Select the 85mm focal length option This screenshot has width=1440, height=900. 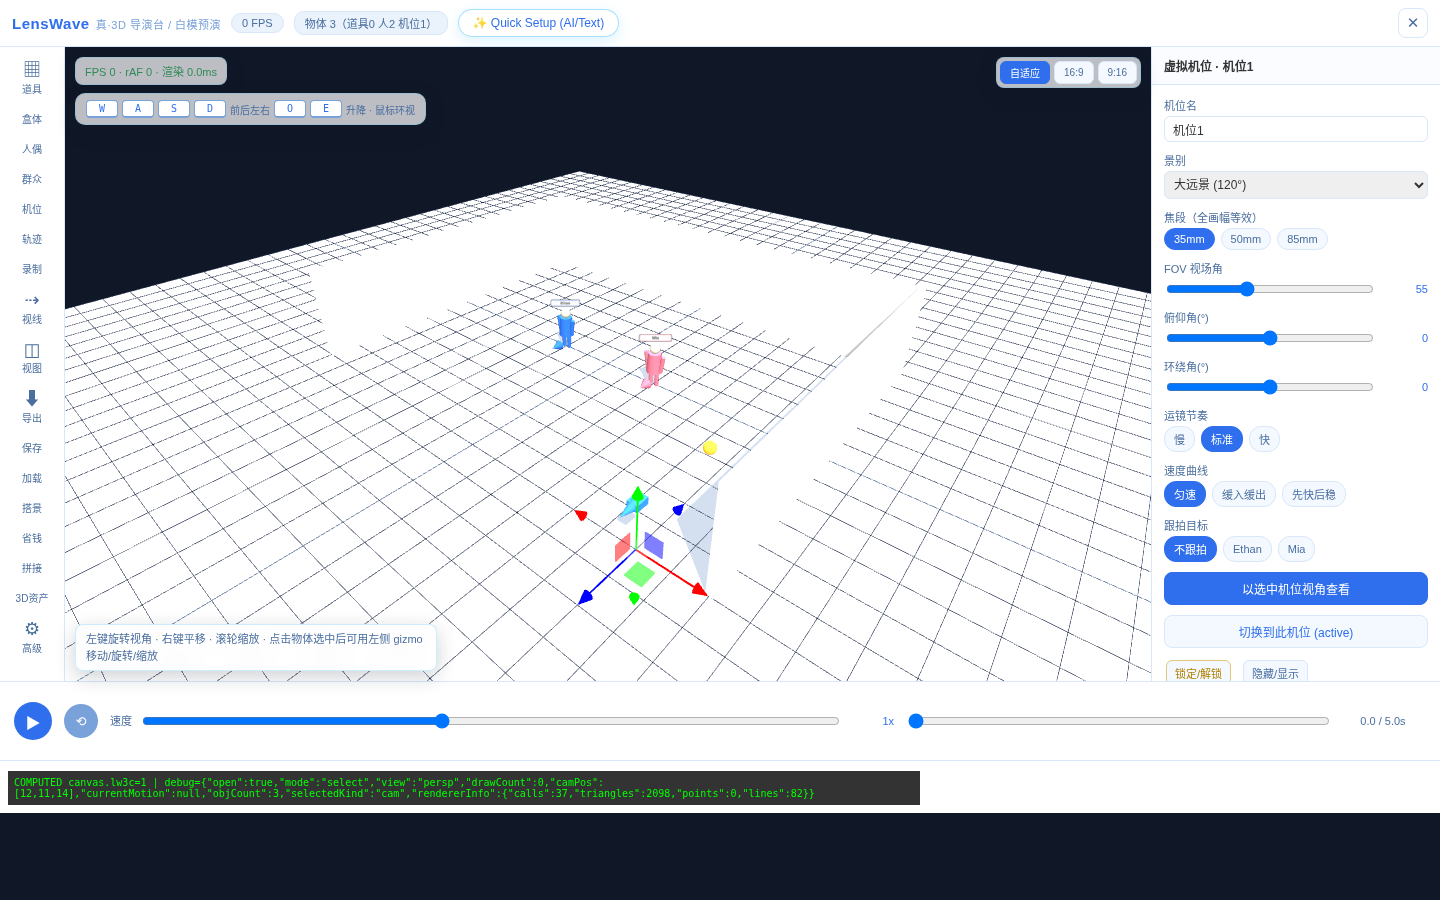point(1302,239)
